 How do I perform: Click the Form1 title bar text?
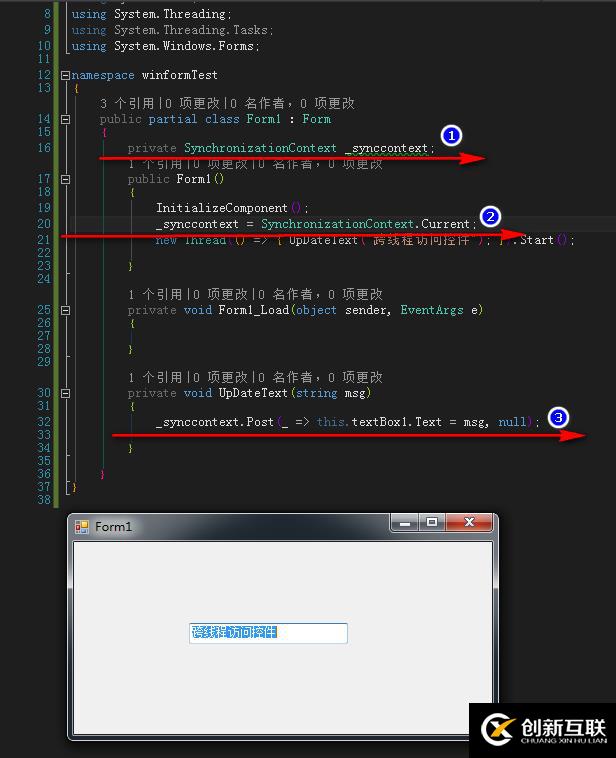tap(113, 526)
